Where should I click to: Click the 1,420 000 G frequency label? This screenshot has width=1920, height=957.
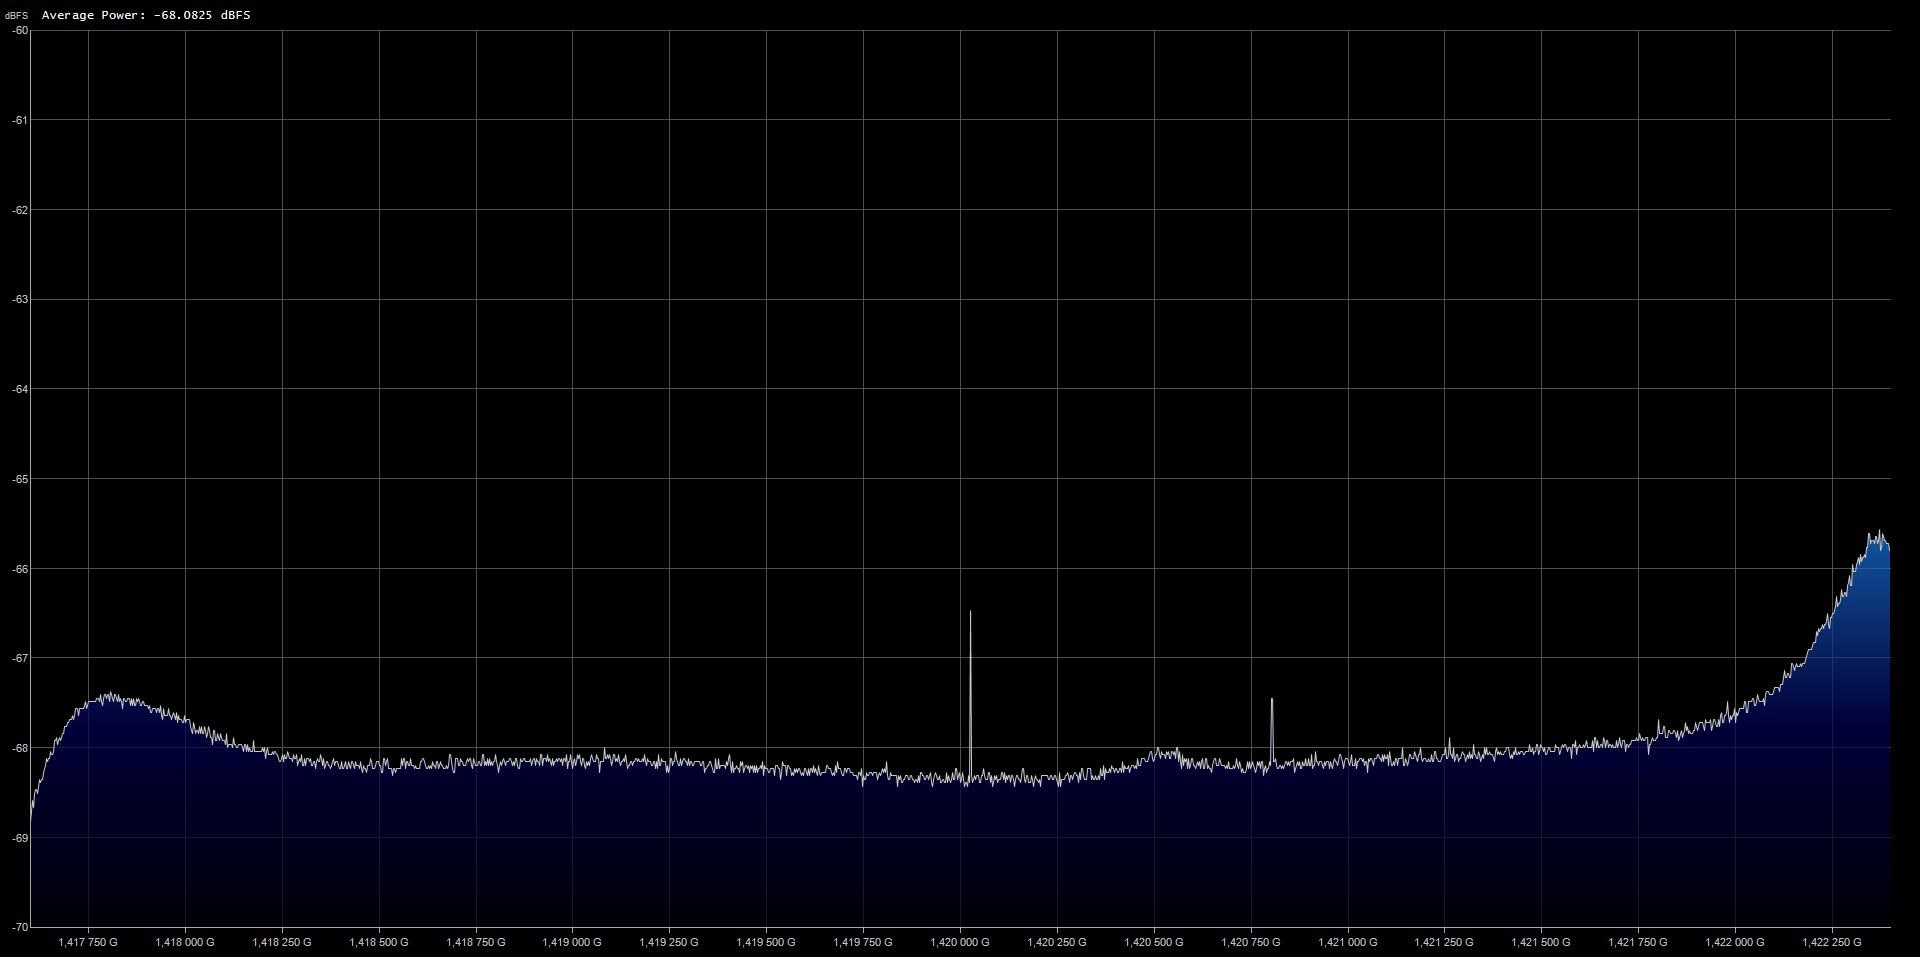(x=960, y=942)
